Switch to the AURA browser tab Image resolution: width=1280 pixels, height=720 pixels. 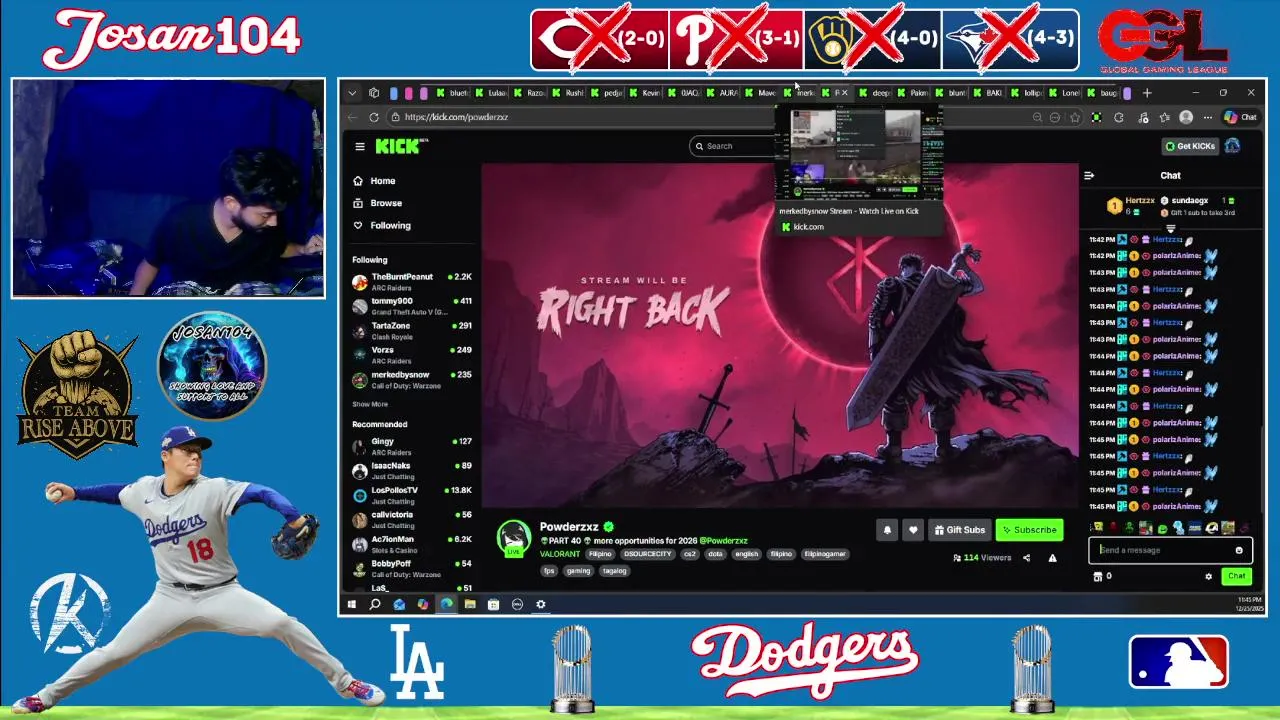coord(723,93)
